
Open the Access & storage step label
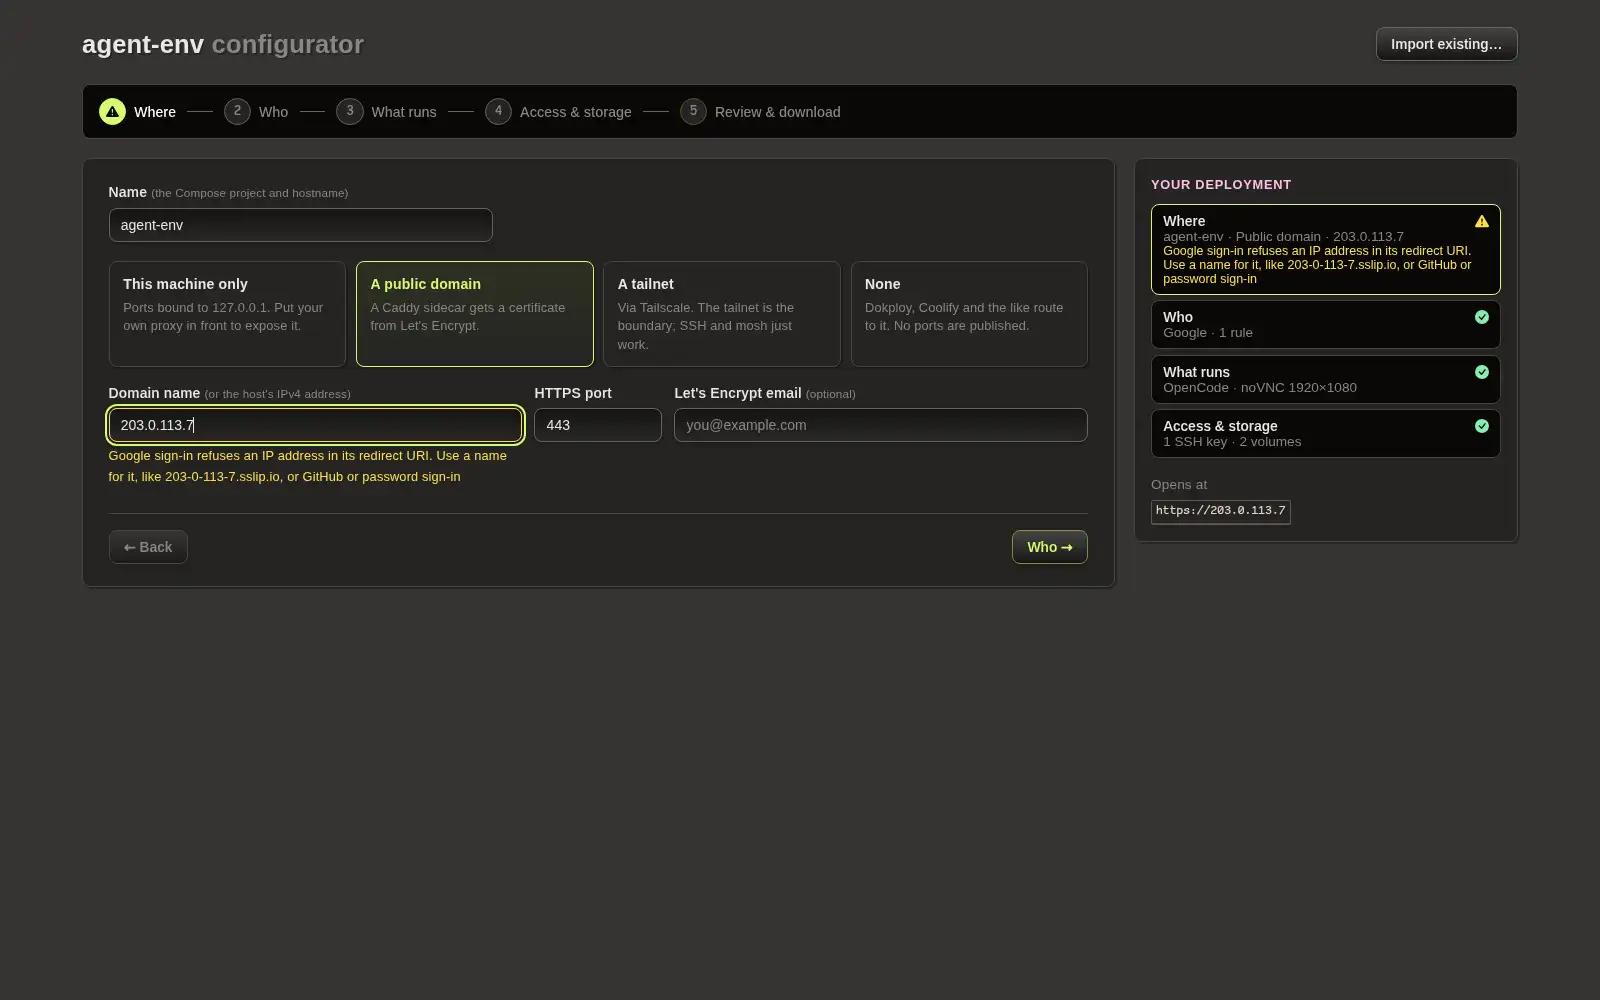click(x=575, y=112)
